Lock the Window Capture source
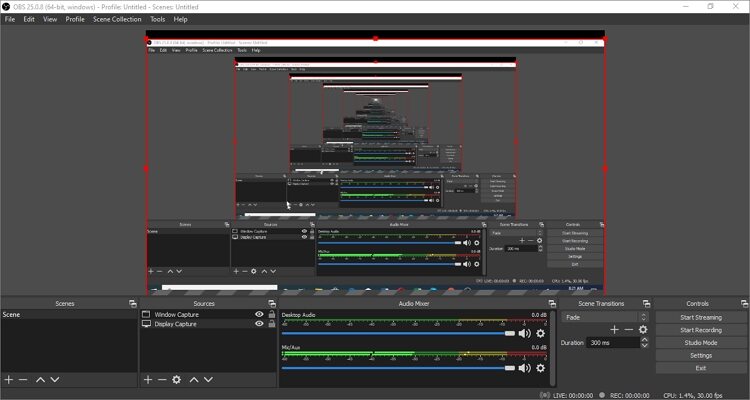This screenshot has width=750, height=400. click(272, 314)
